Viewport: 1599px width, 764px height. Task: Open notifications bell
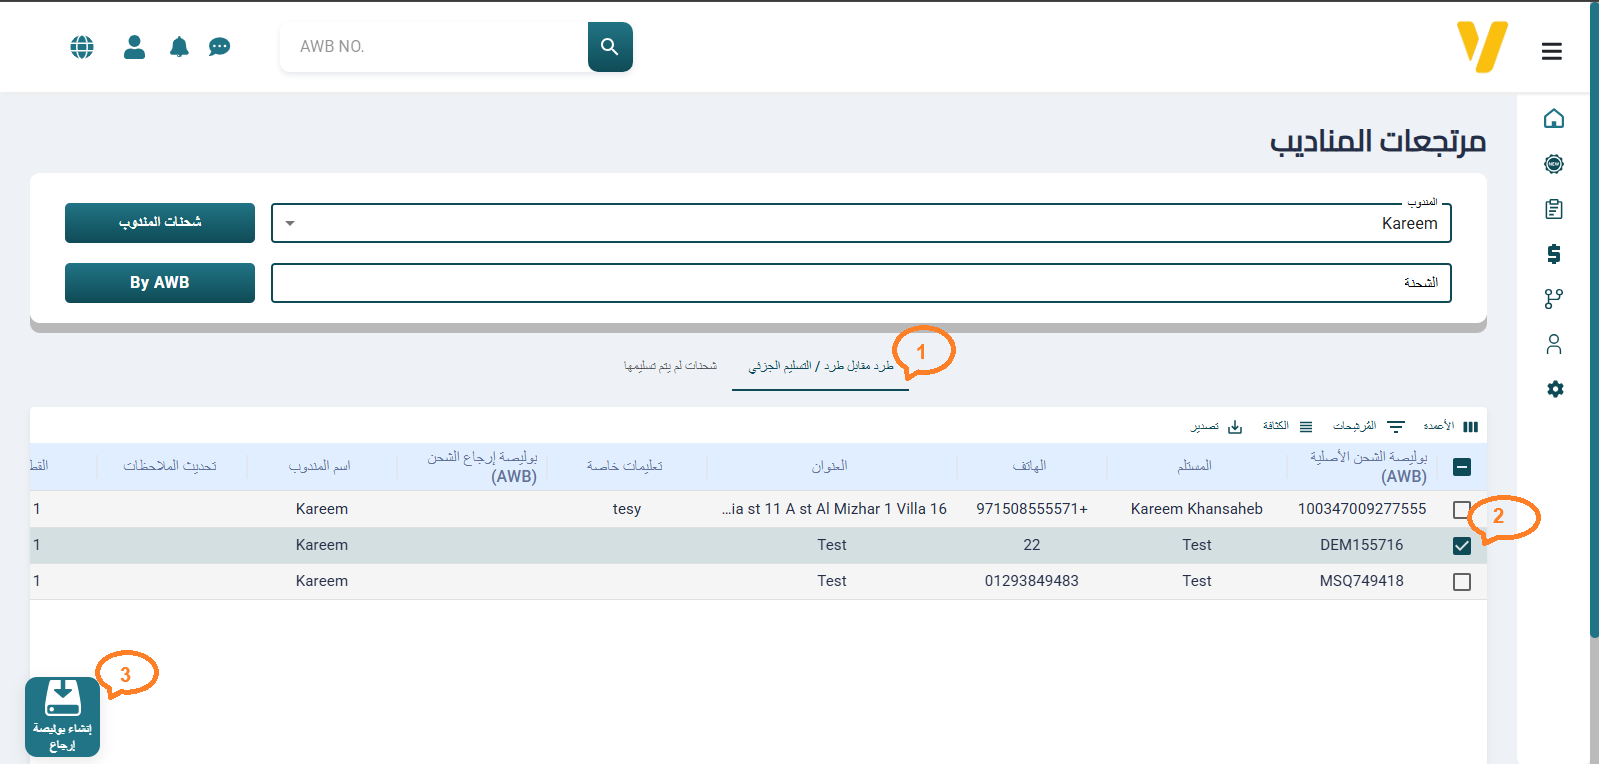pyautogui.click(x=179, y=47)
